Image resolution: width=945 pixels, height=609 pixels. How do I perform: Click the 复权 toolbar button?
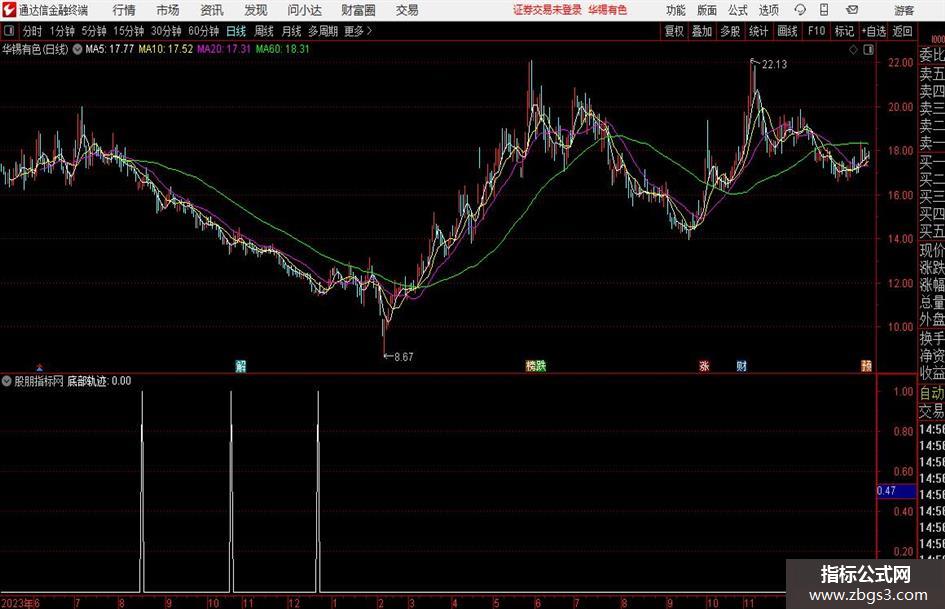[674, 31]
